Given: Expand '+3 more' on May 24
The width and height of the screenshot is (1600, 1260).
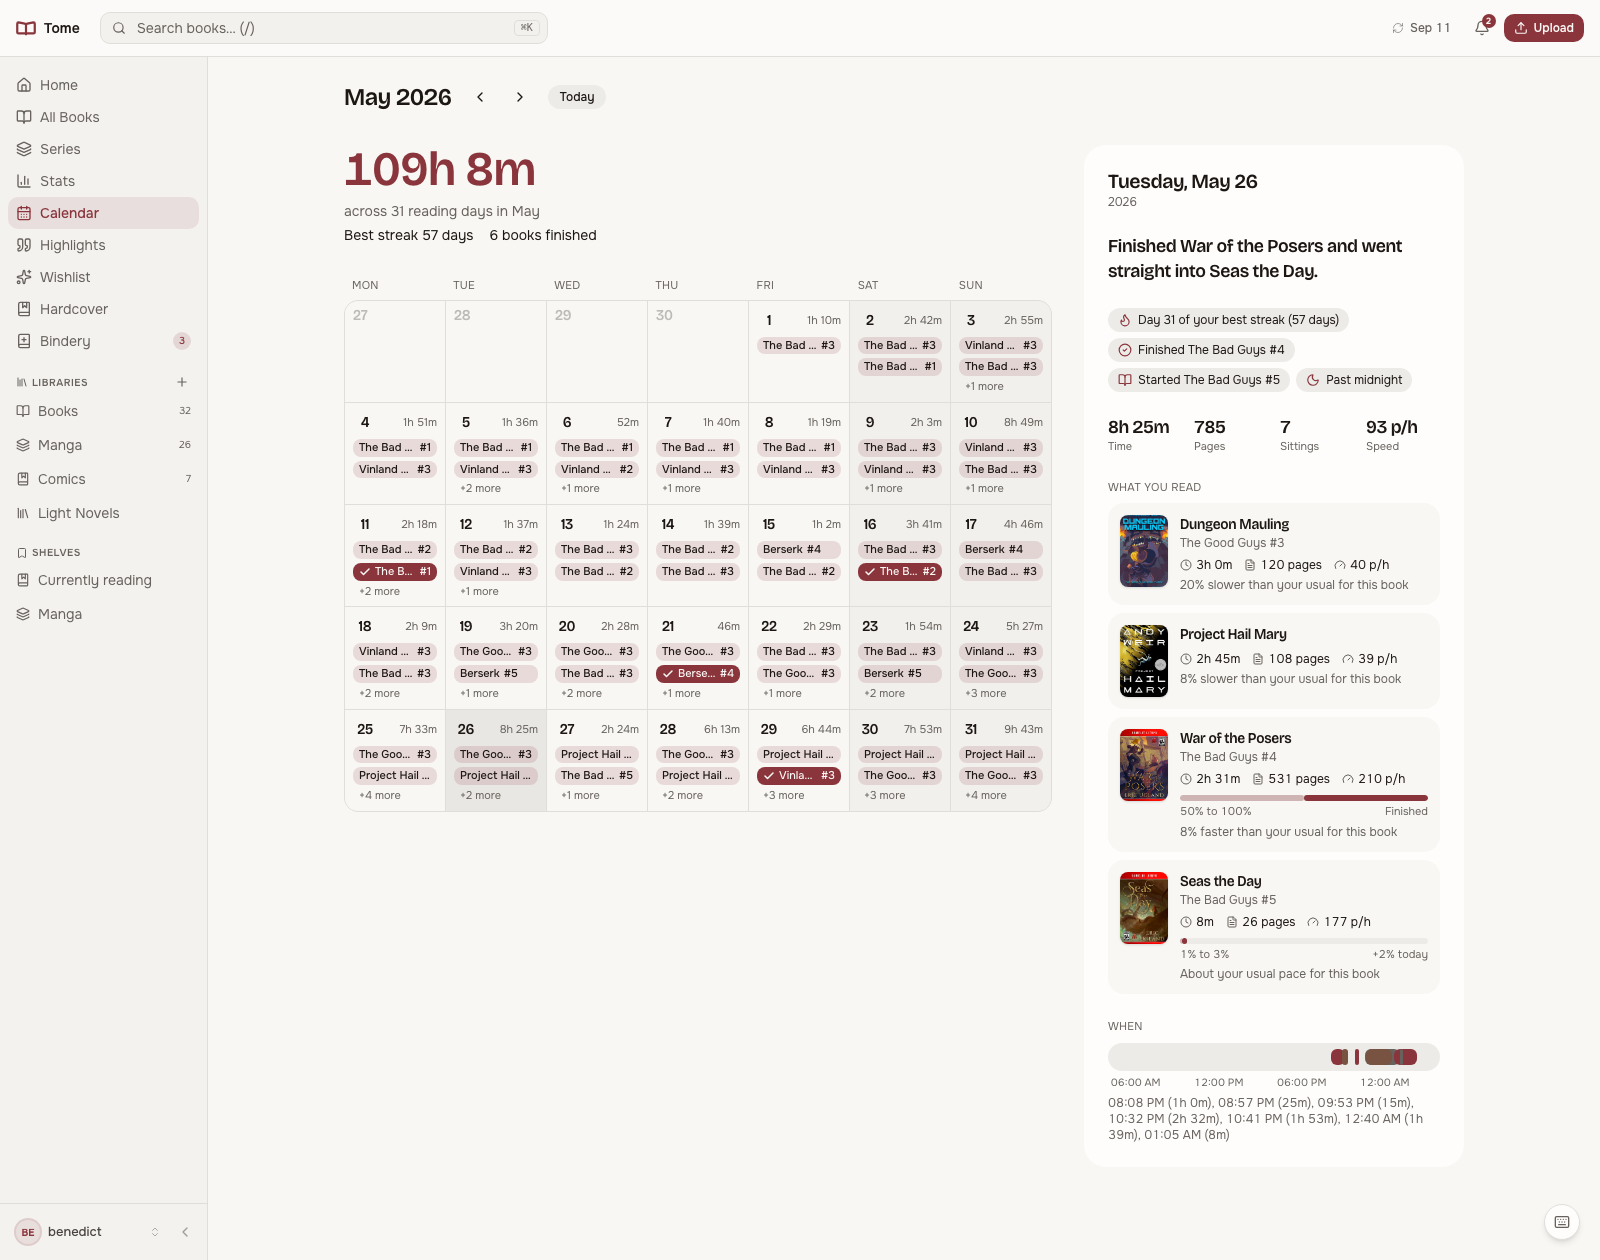Looking at the screenshot, I should tap(986, 693).
